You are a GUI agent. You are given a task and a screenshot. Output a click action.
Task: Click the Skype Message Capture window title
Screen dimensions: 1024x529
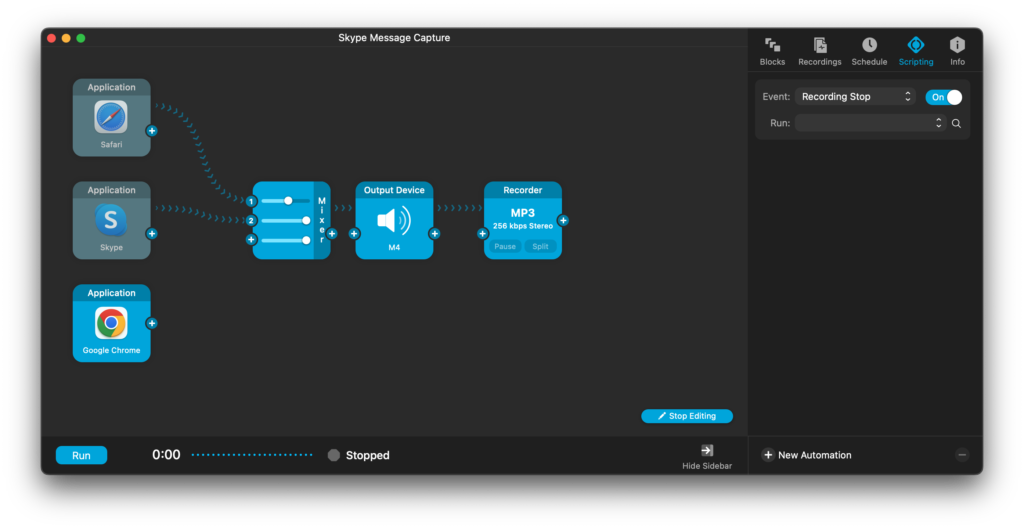pos(394,38)
